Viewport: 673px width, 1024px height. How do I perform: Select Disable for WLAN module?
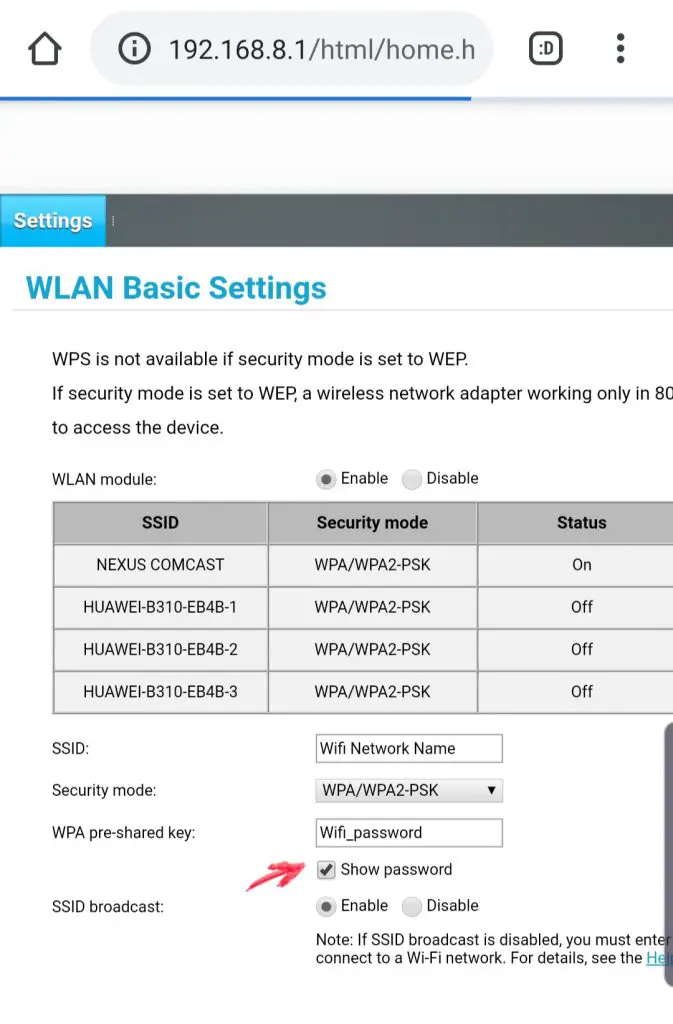click(x=411, y=479)
